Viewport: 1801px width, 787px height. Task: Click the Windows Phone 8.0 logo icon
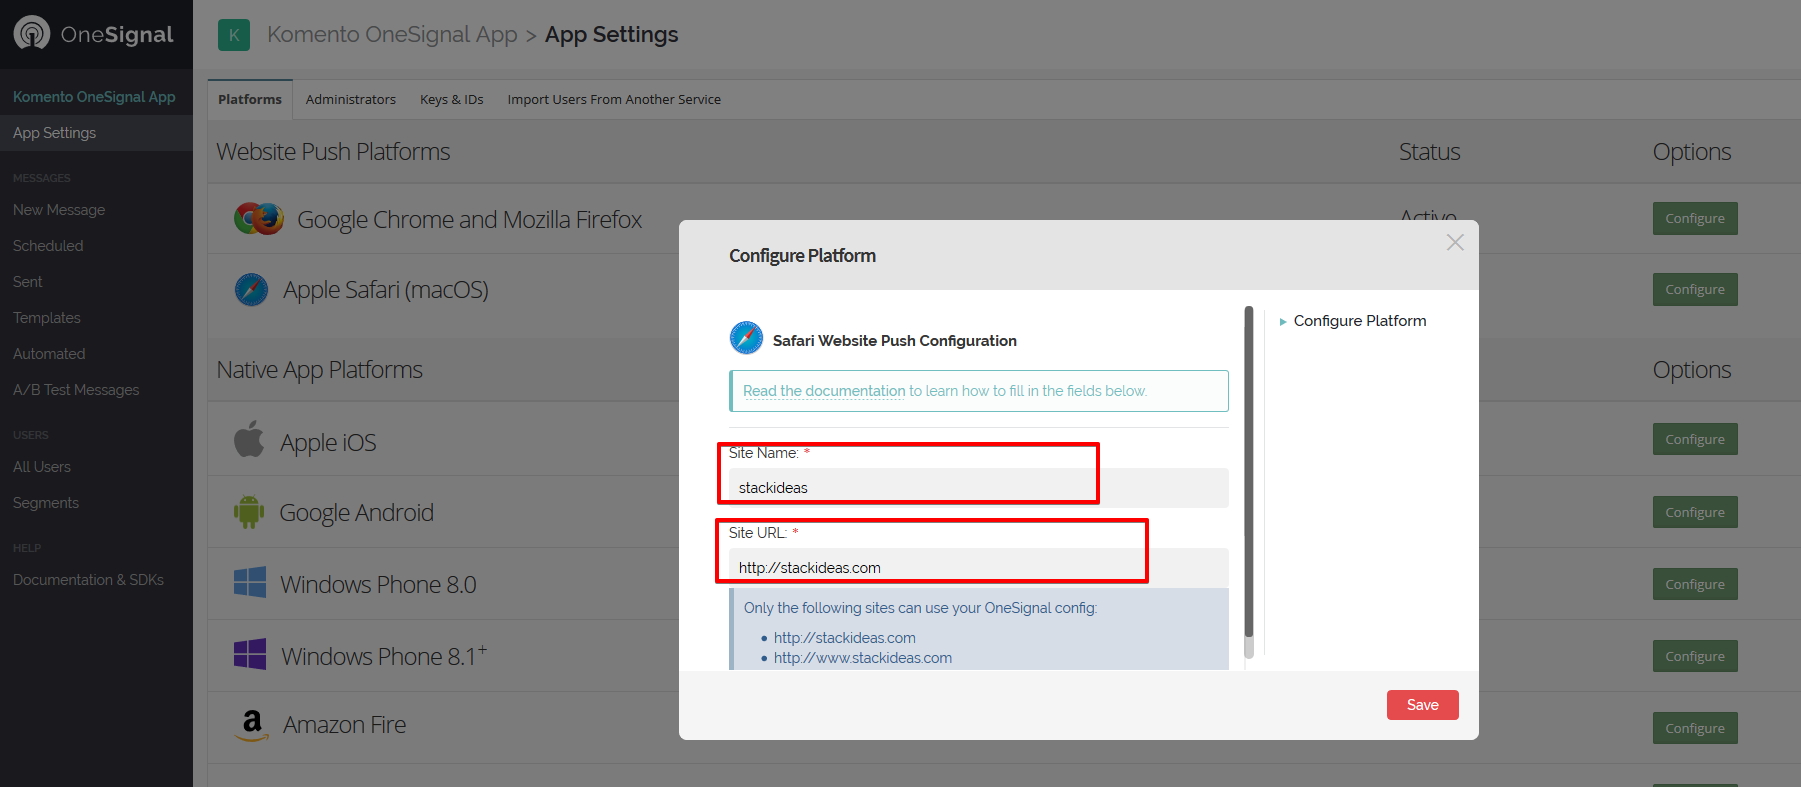[250, 583]
